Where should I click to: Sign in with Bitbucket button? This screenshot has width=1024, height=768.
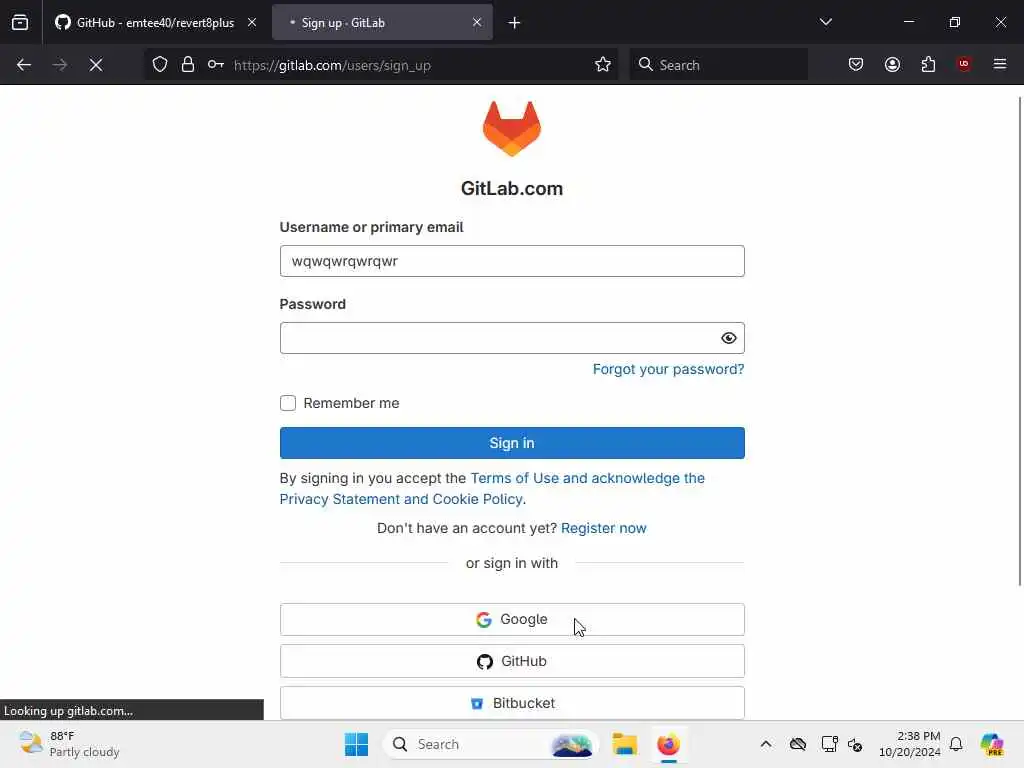(x=512, y=703)
